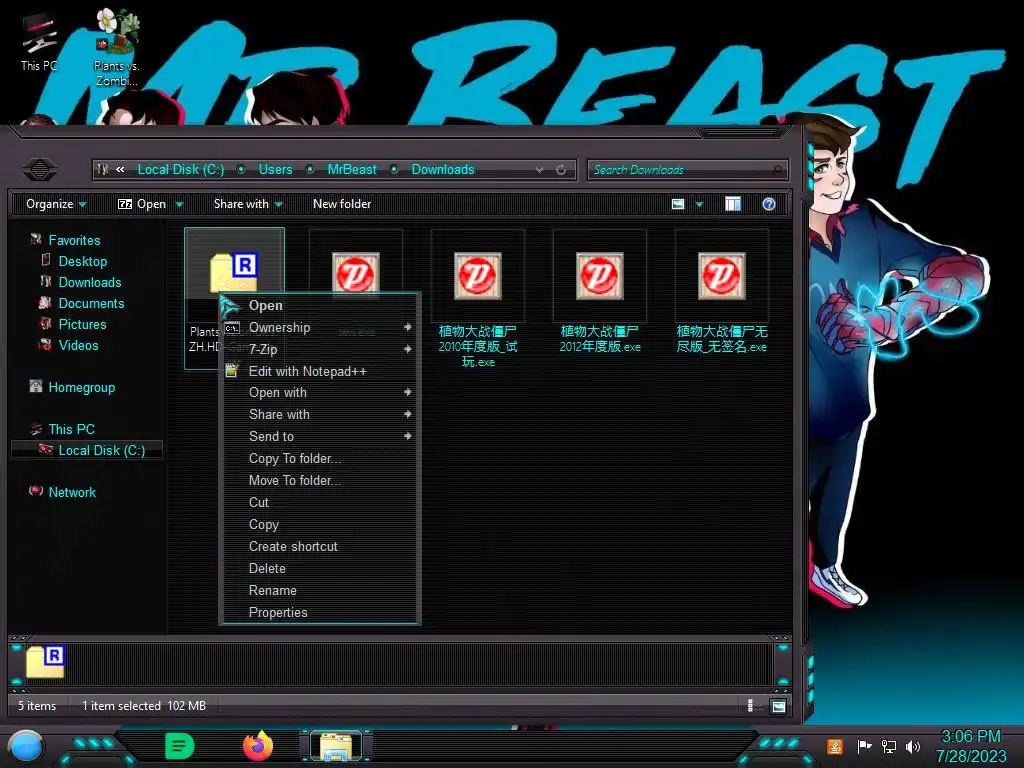Switch to details view in status bar
The height and width of the screenshot is (768, 1024).
(x=750, y=706)
